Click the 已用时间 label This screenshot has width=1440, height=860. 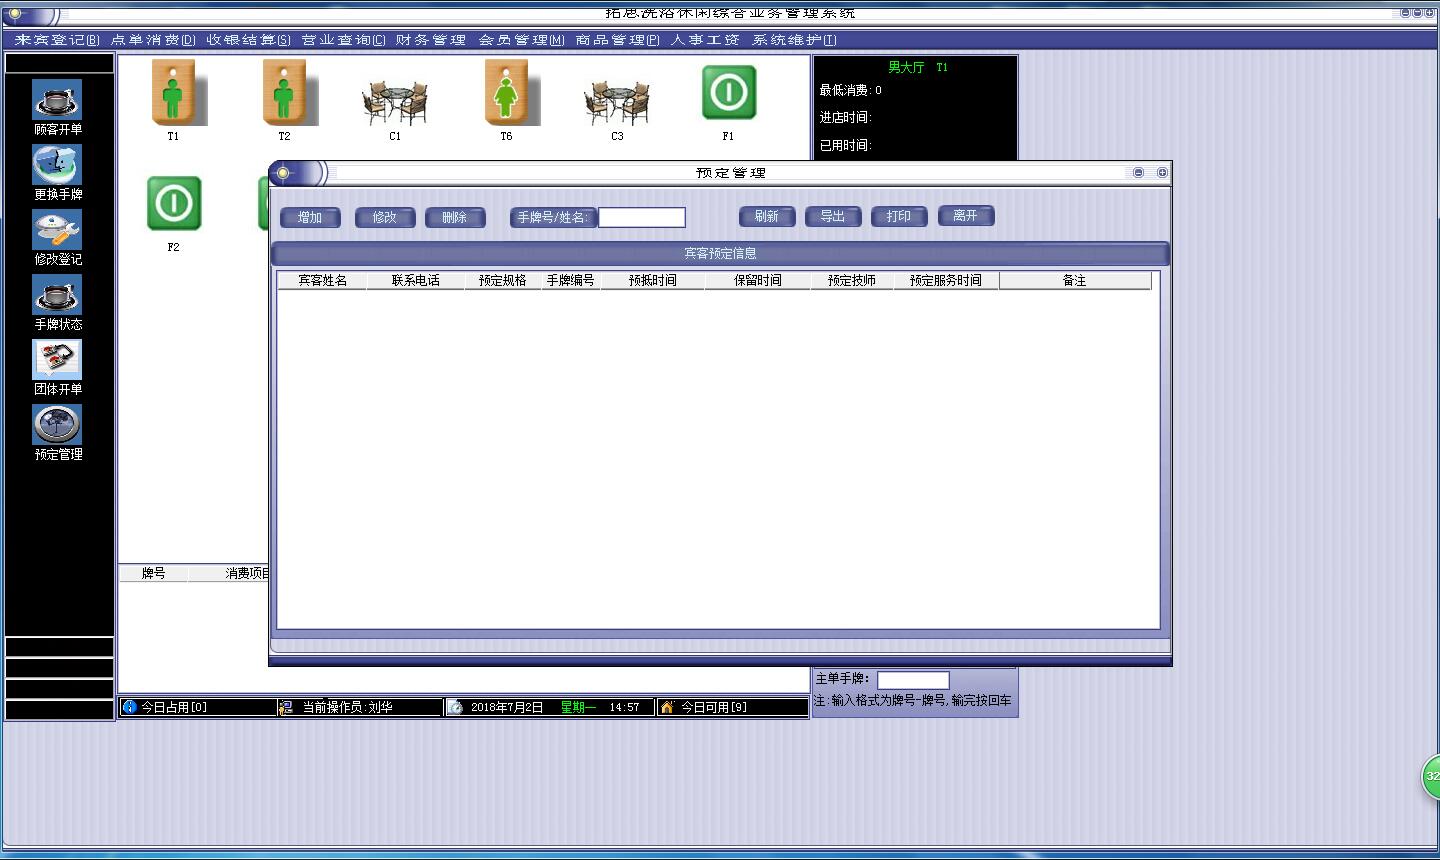pos(845,145)
